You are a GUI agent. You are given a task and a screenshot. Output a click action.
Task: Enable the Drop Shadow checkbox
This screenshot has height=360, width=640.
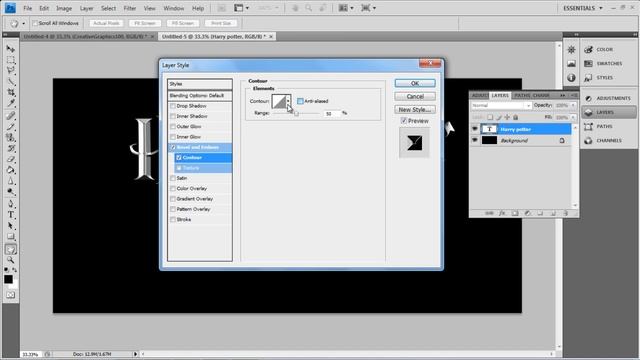pos(173,106)
